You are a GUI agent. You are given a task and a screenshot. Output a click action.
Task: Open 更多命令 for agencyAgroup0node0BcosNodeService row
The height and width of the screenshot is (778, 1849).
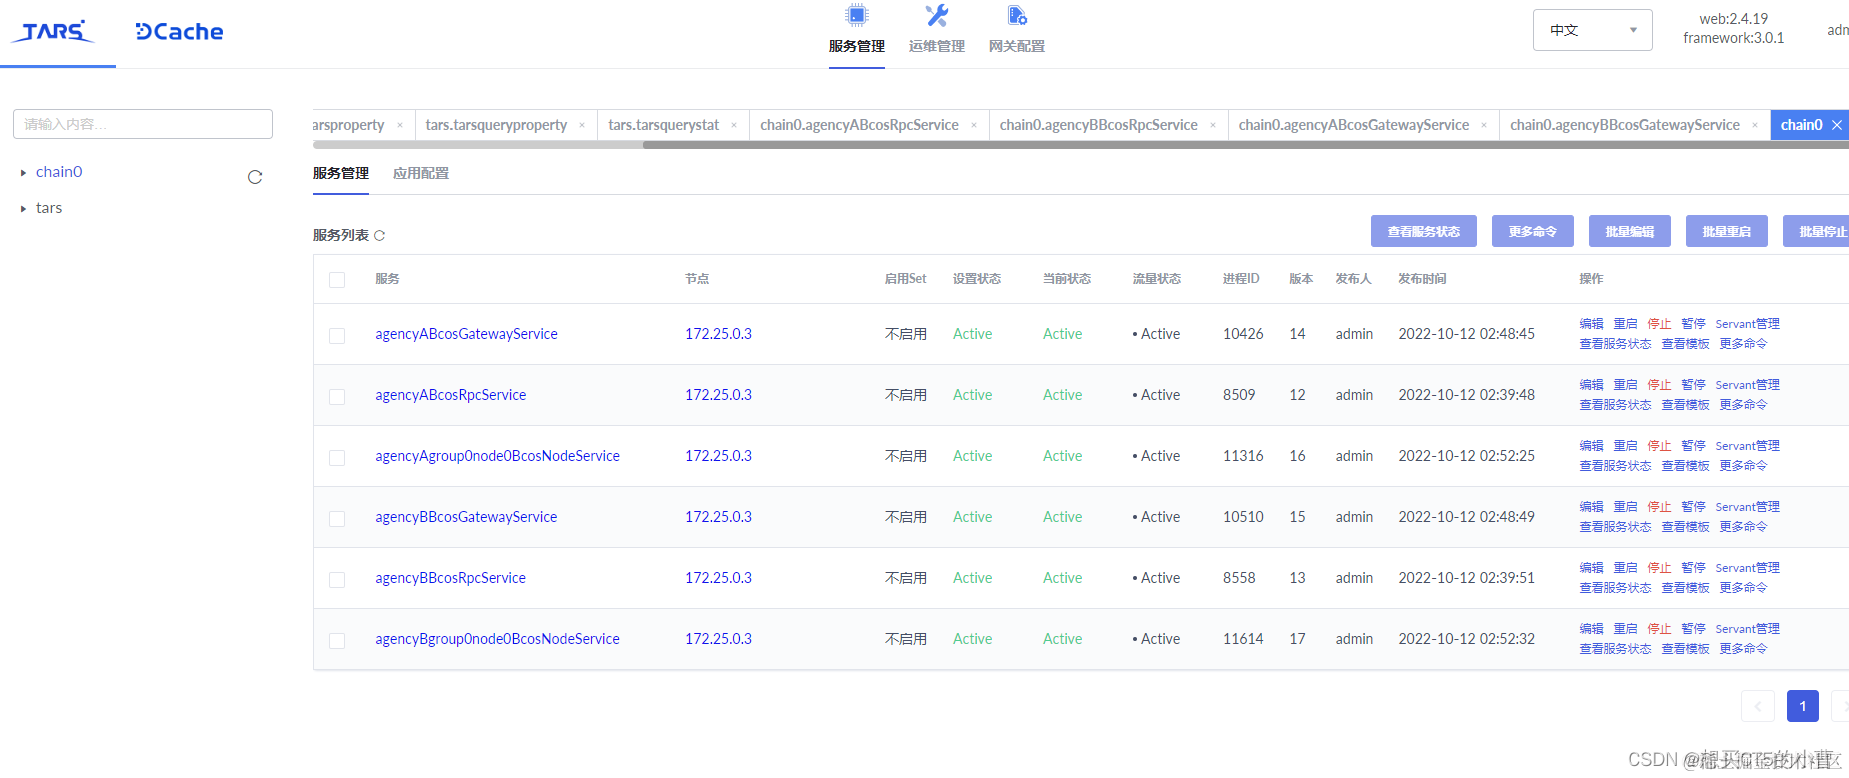point(1743,466)
